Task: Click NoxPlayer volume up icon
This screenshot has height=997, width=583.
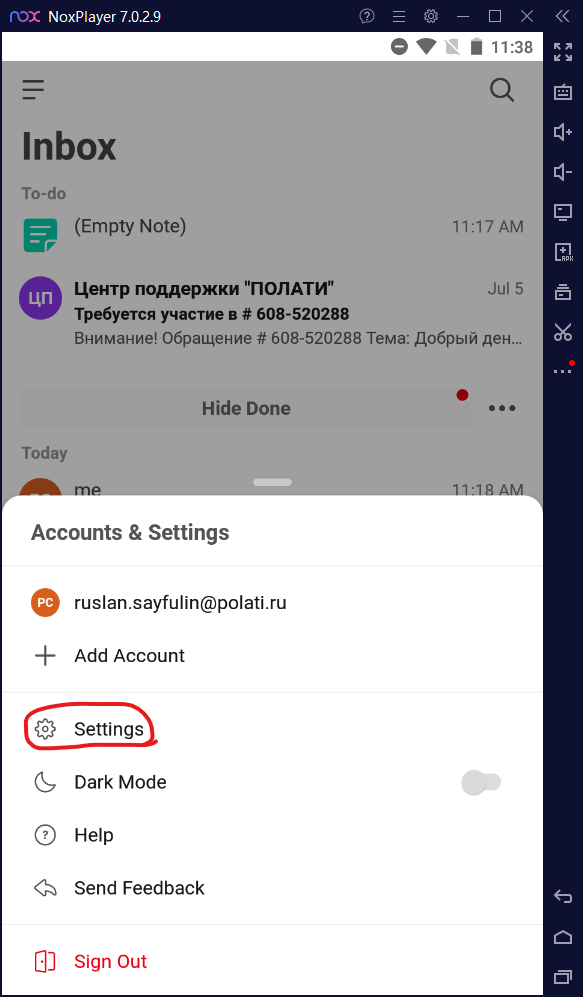Action: coord(563,132)
